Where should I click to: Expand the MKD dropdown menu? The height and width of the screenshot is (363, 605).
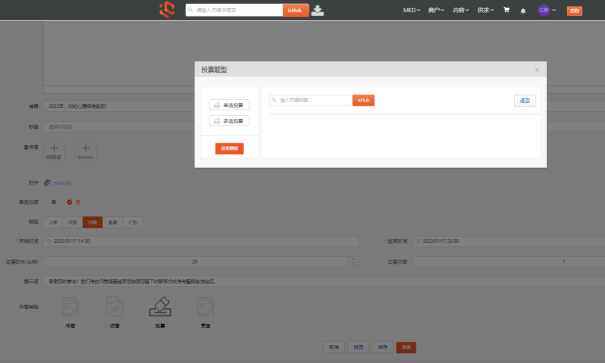411,10
